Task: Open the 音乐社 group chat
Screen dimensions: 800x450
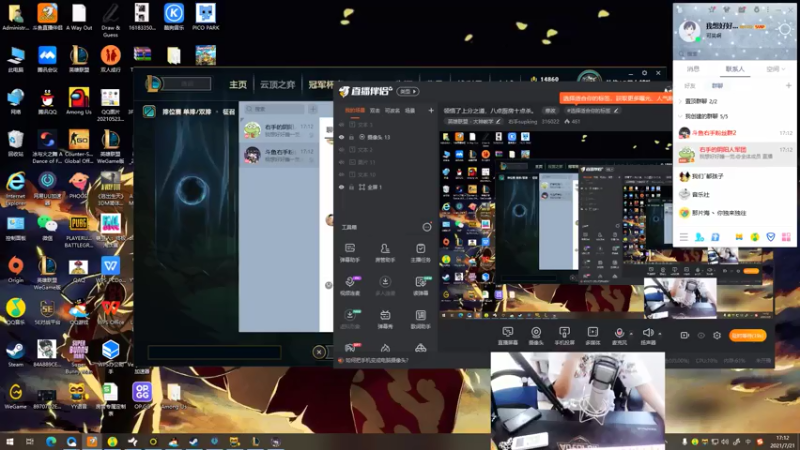Action: pos(735,194)
